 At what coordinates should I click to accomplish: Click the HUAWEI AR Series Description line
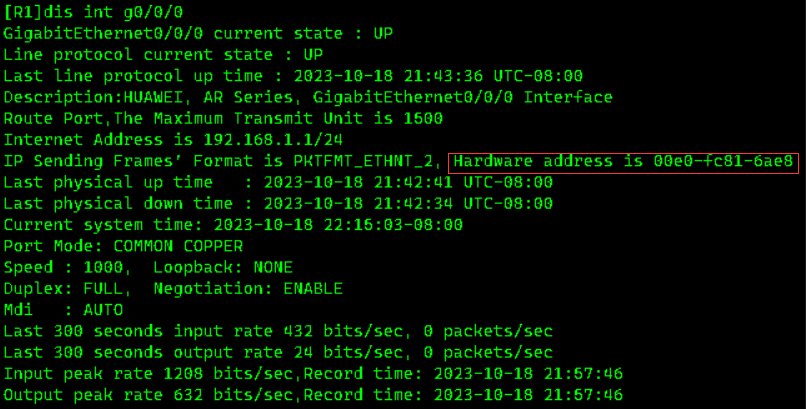(x=308, y=97)
